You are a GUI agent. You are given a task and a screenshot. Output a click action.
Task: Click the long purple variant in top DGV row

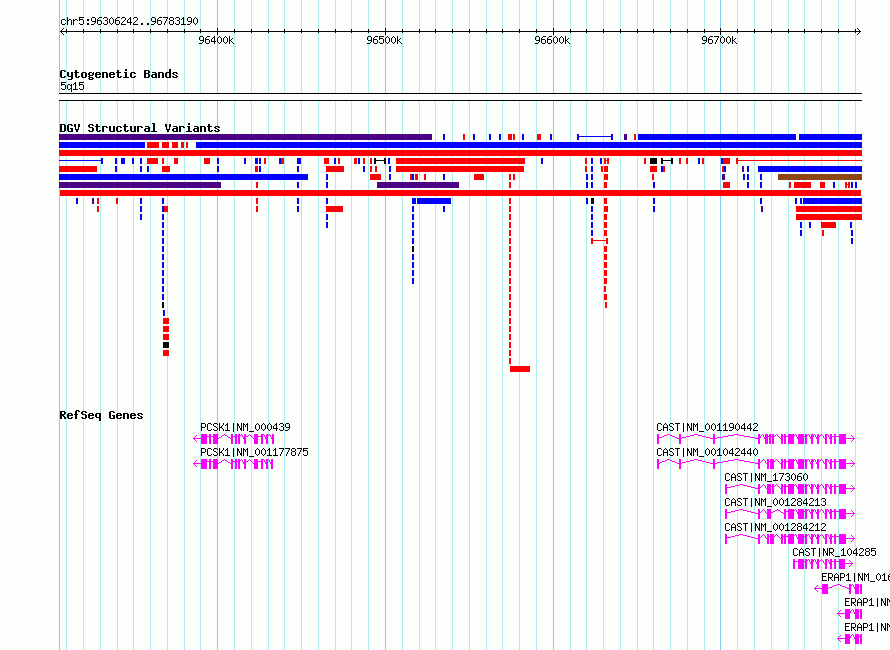(245, 137)
